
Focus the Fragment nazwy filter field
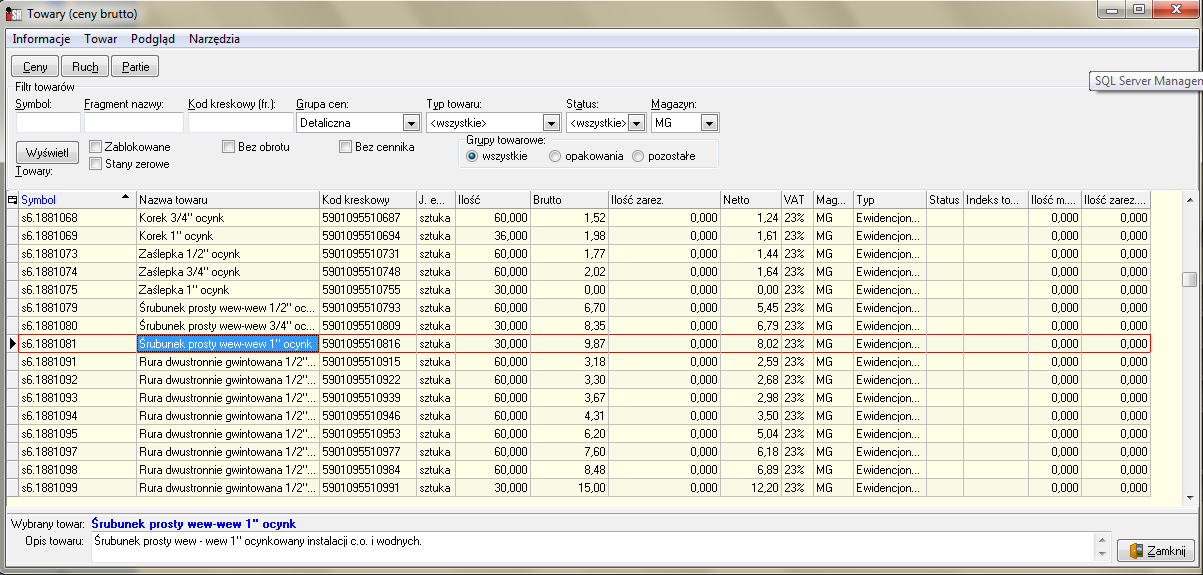[x=134, y=122]
